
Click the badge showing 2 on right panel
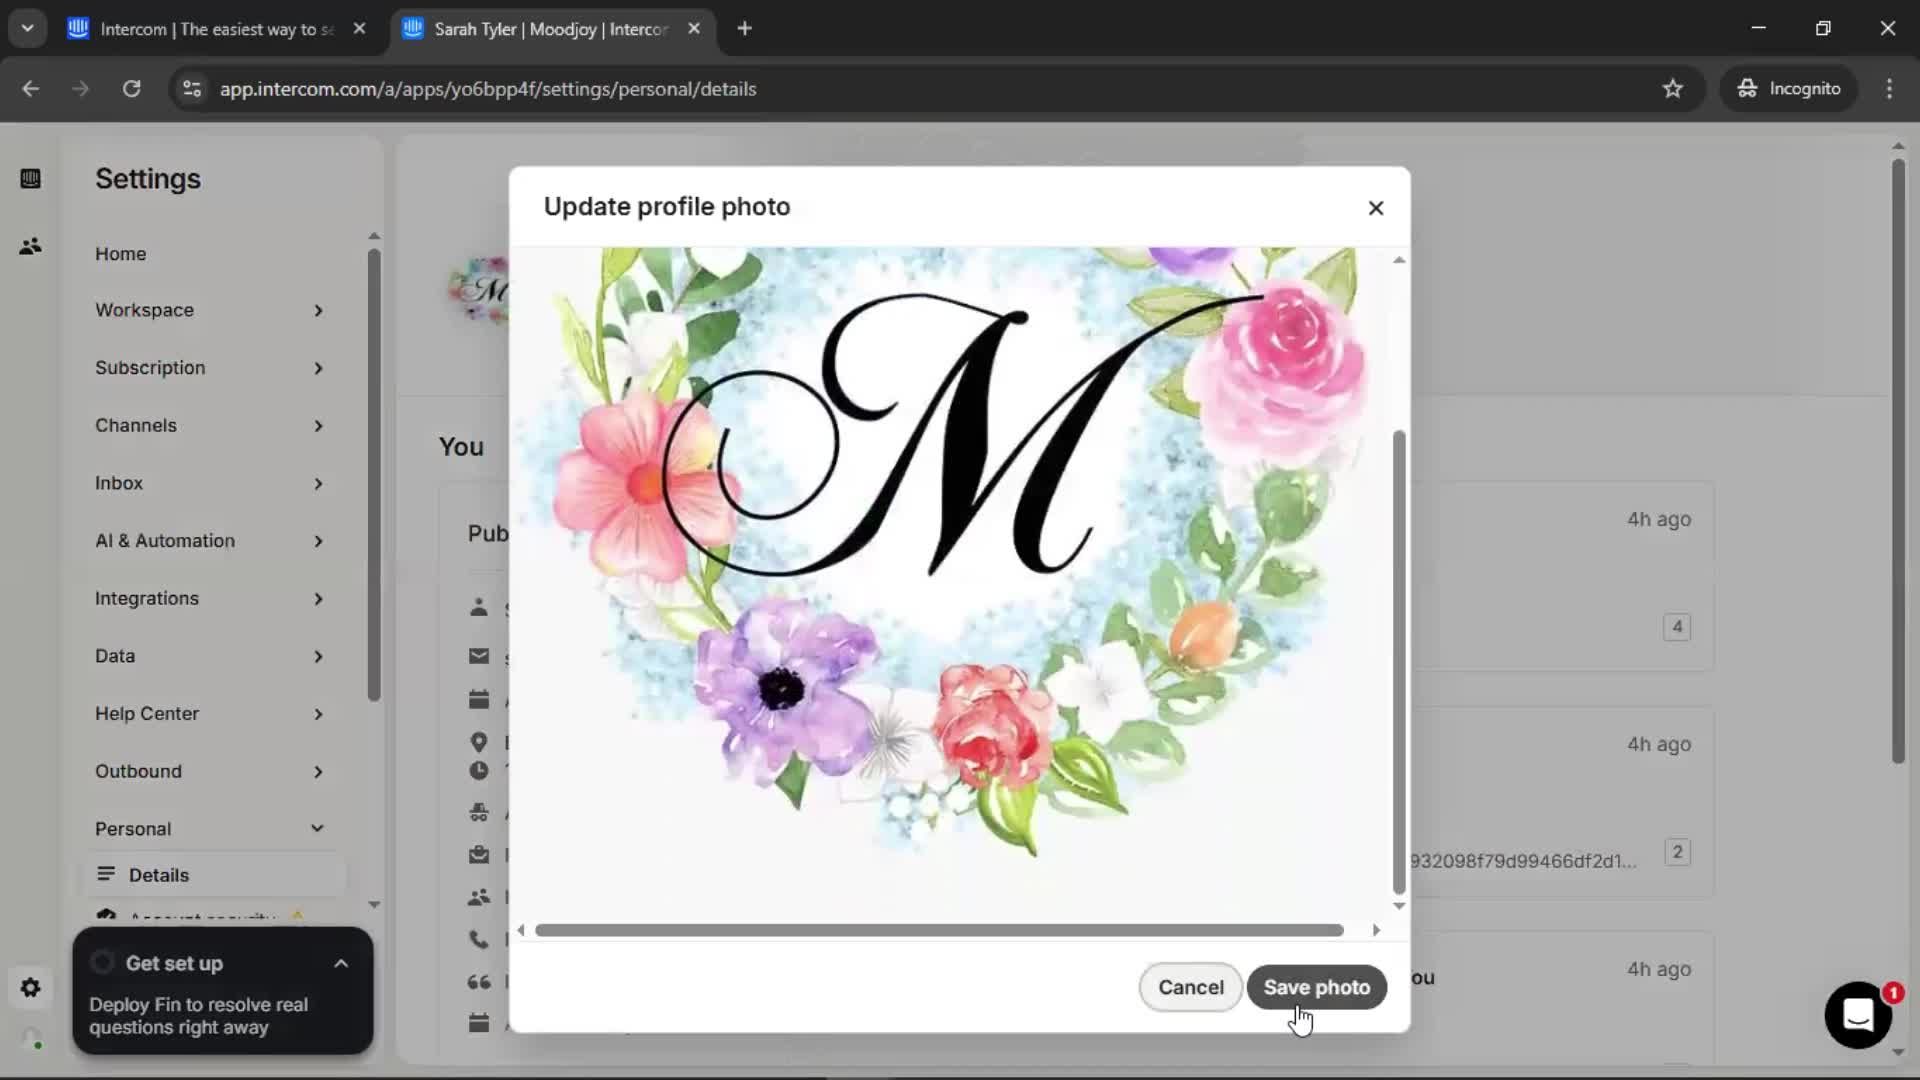point(1677,852)
